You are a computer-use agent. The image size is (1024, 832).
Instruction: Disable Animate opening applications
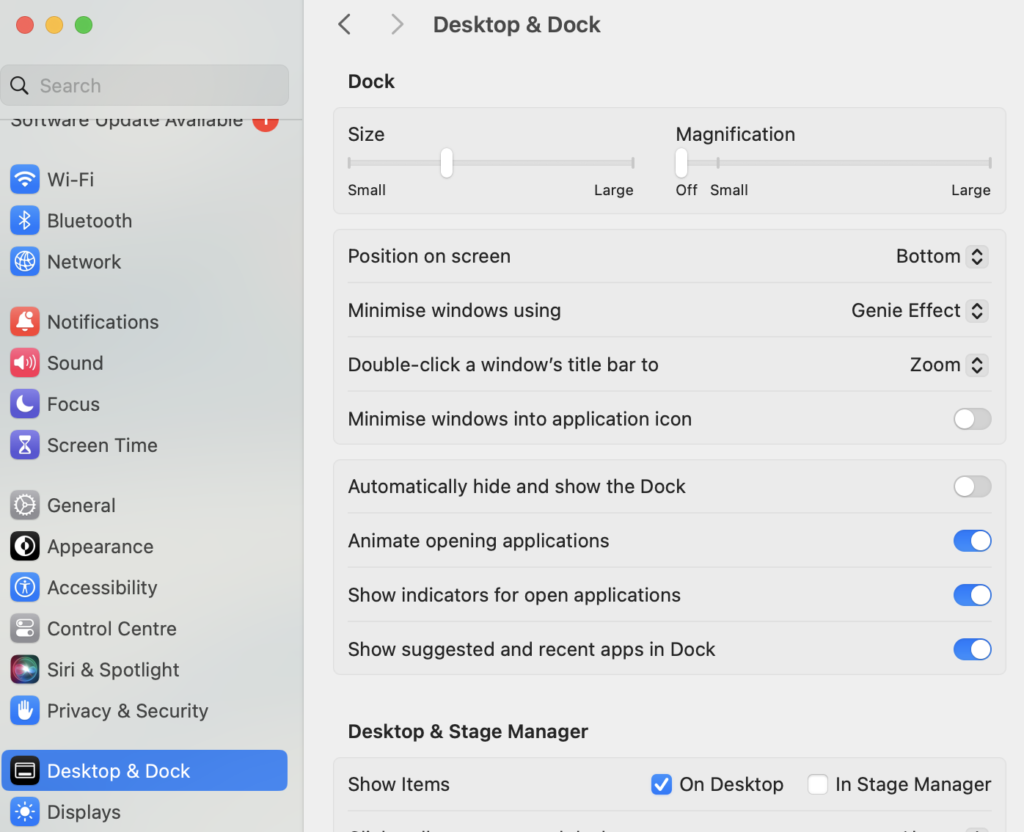pyautogui.click(x=971, y=540)
